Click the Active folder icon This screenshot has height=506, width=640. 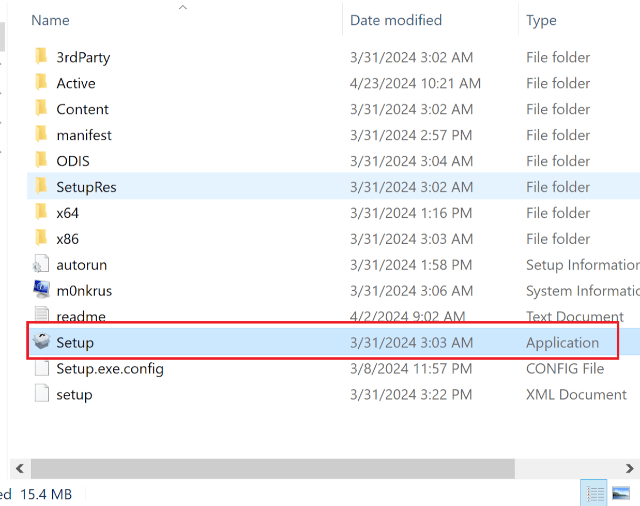[41, 82]
